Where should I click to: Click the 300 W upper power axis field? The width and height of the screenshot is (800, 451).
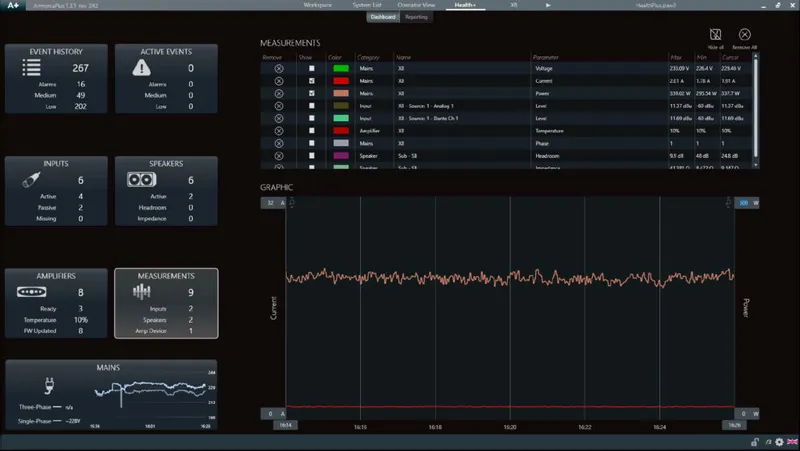pyautogui.click(x=747, y=203)
